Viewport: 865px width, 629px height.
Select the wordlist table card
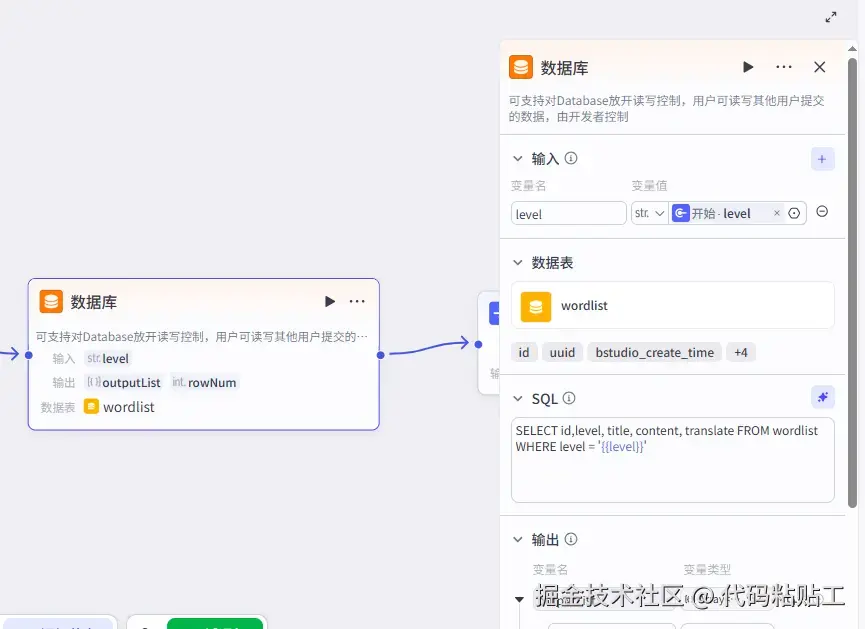pos(672,306)
